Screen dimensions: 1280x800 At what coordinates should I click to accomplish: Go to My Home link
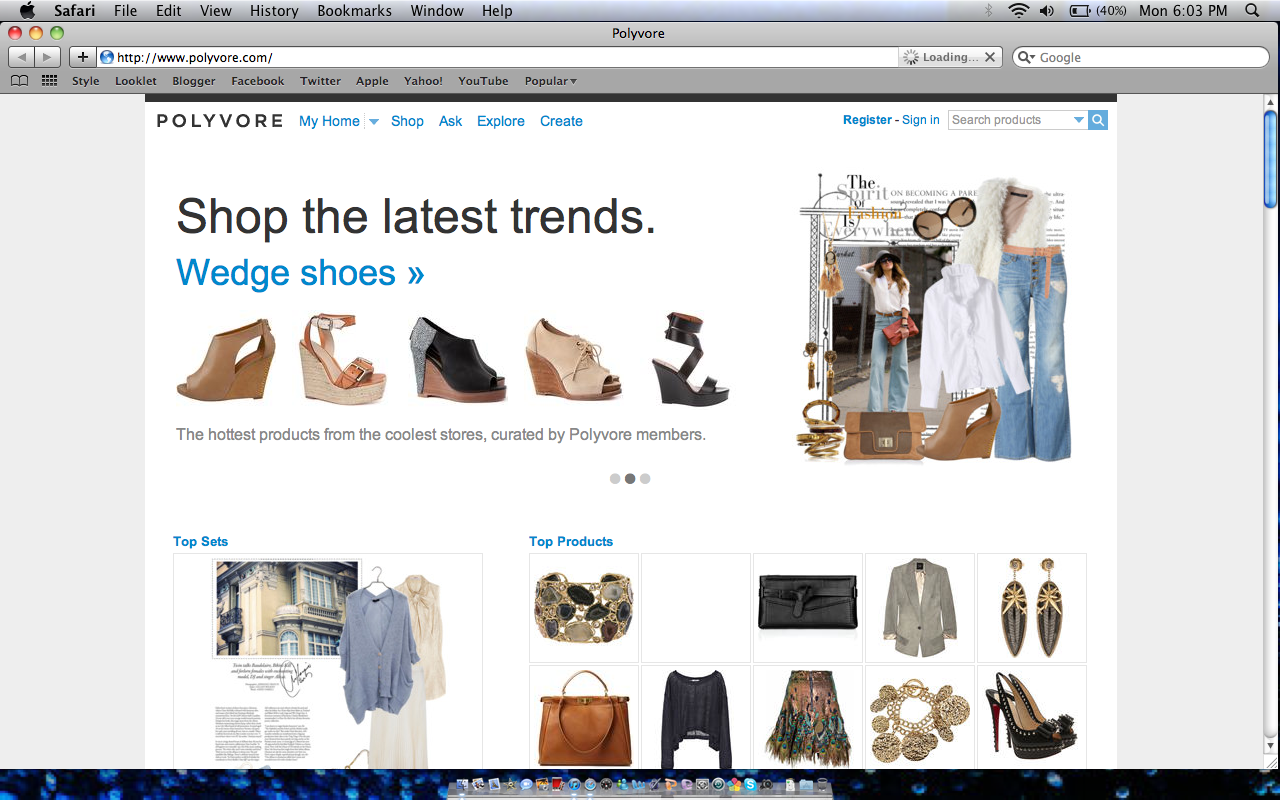pyautogui.click(x=329, y=121)
